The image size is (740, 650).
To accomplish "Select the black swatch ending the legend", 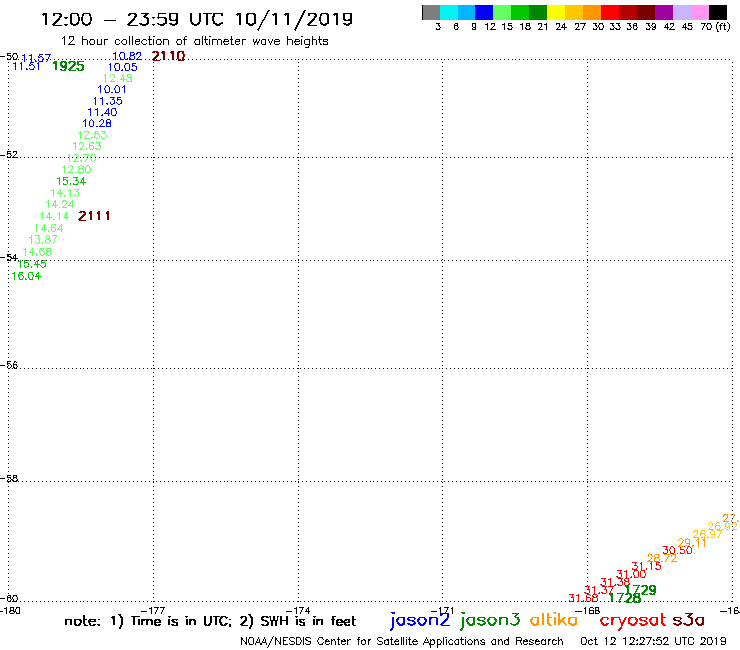I will tap(718, 12).
